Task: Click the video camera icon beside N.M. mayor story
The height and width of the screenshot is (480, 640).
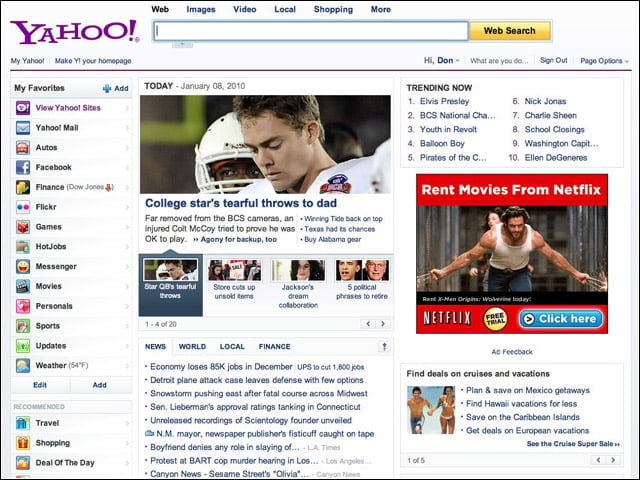Action: (x=149, y=433)
